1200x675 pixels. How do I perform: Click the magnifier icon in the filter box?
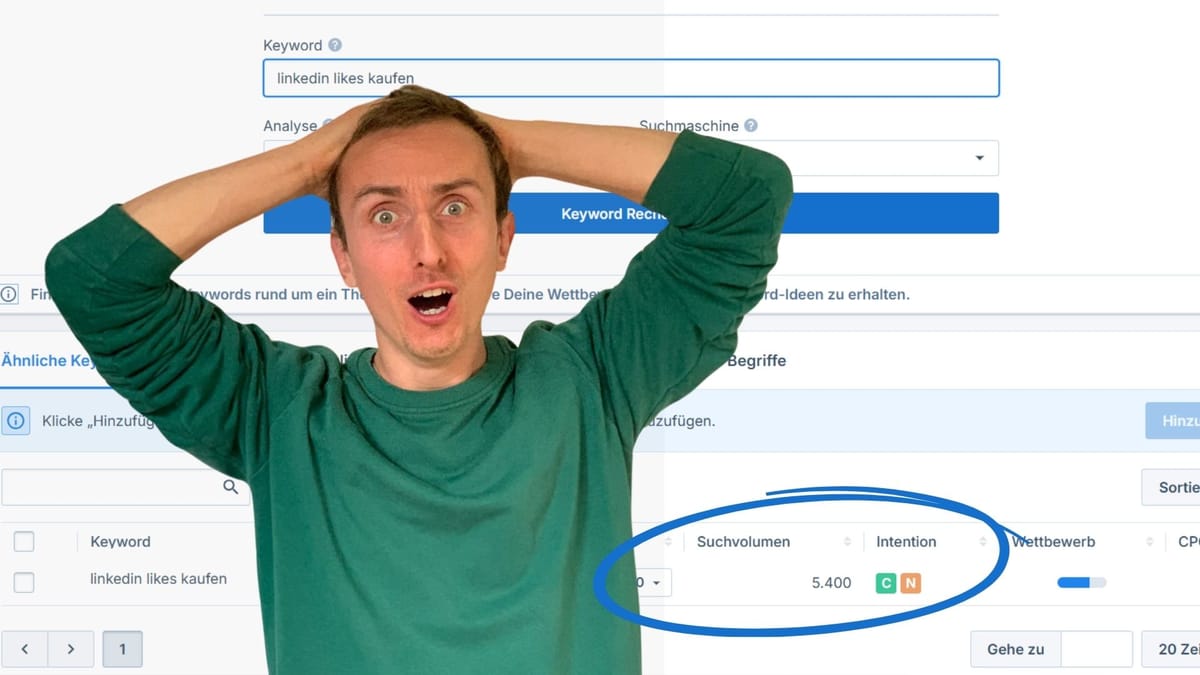click(x=230, y=487)
